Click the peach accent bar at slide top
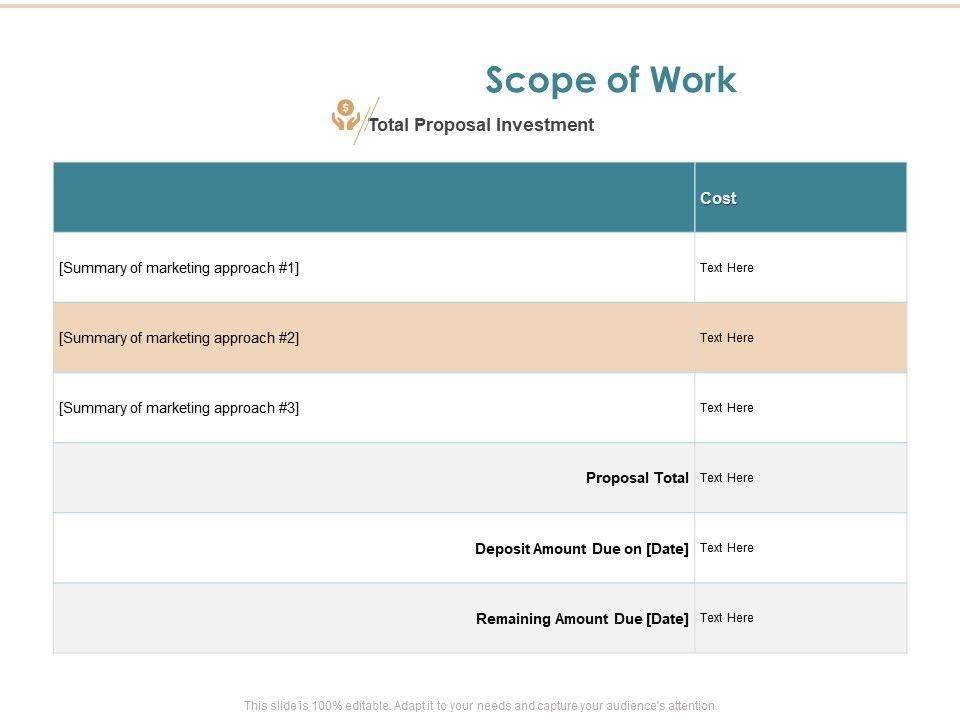 480,5
